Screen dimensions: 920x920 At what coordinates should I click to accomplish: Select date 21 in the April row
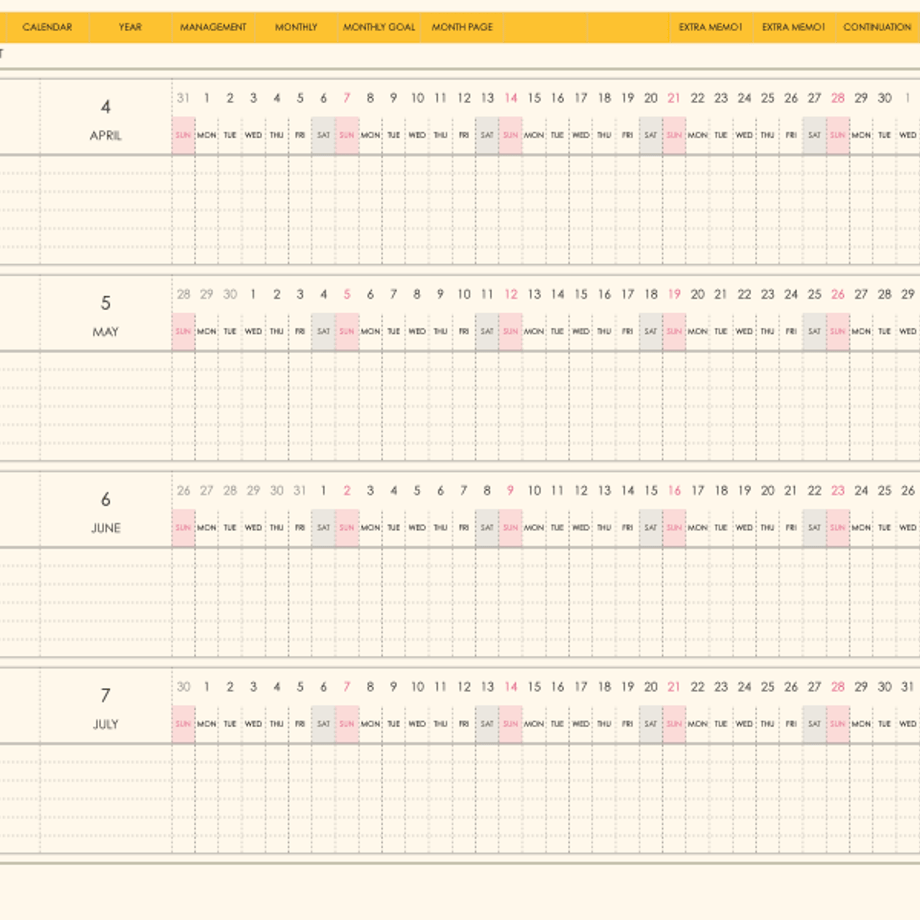(674, 98)
